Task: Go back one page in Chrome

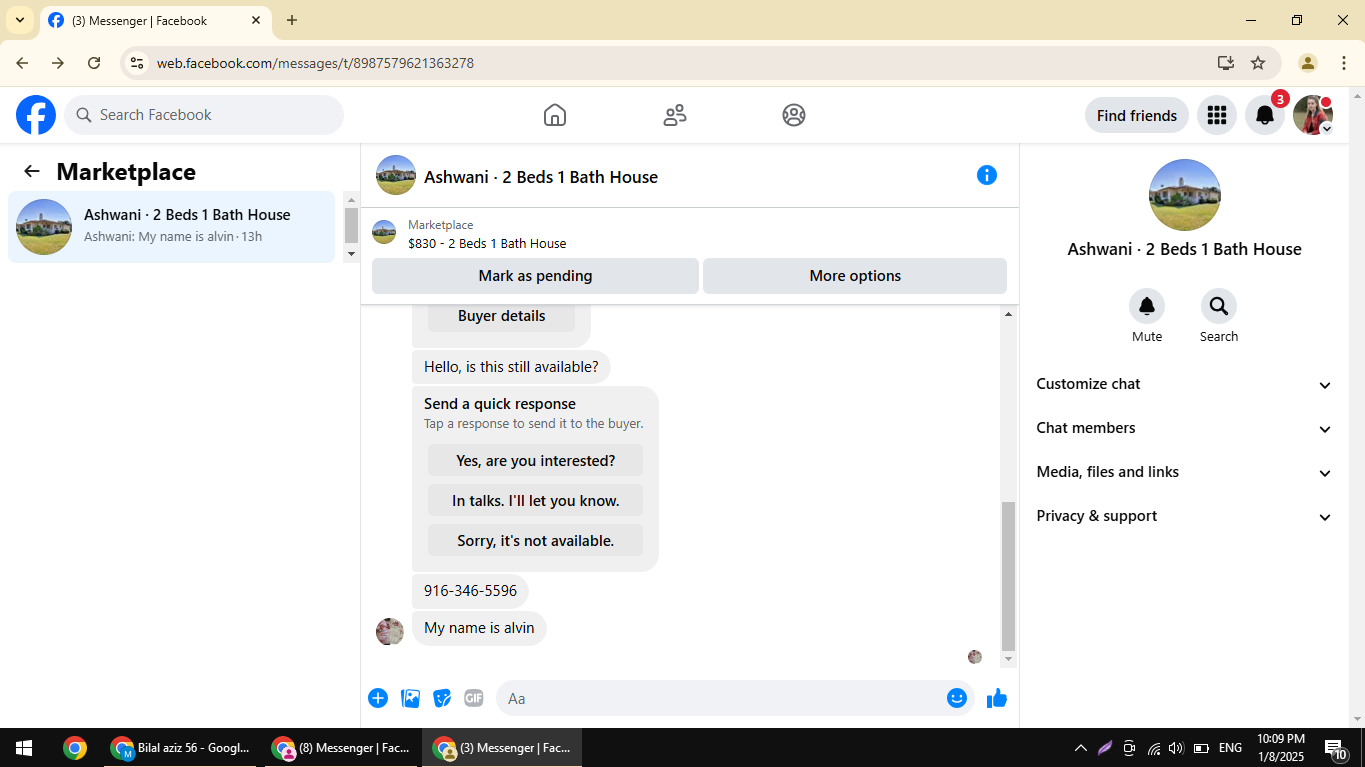Action: pos(22,63)
